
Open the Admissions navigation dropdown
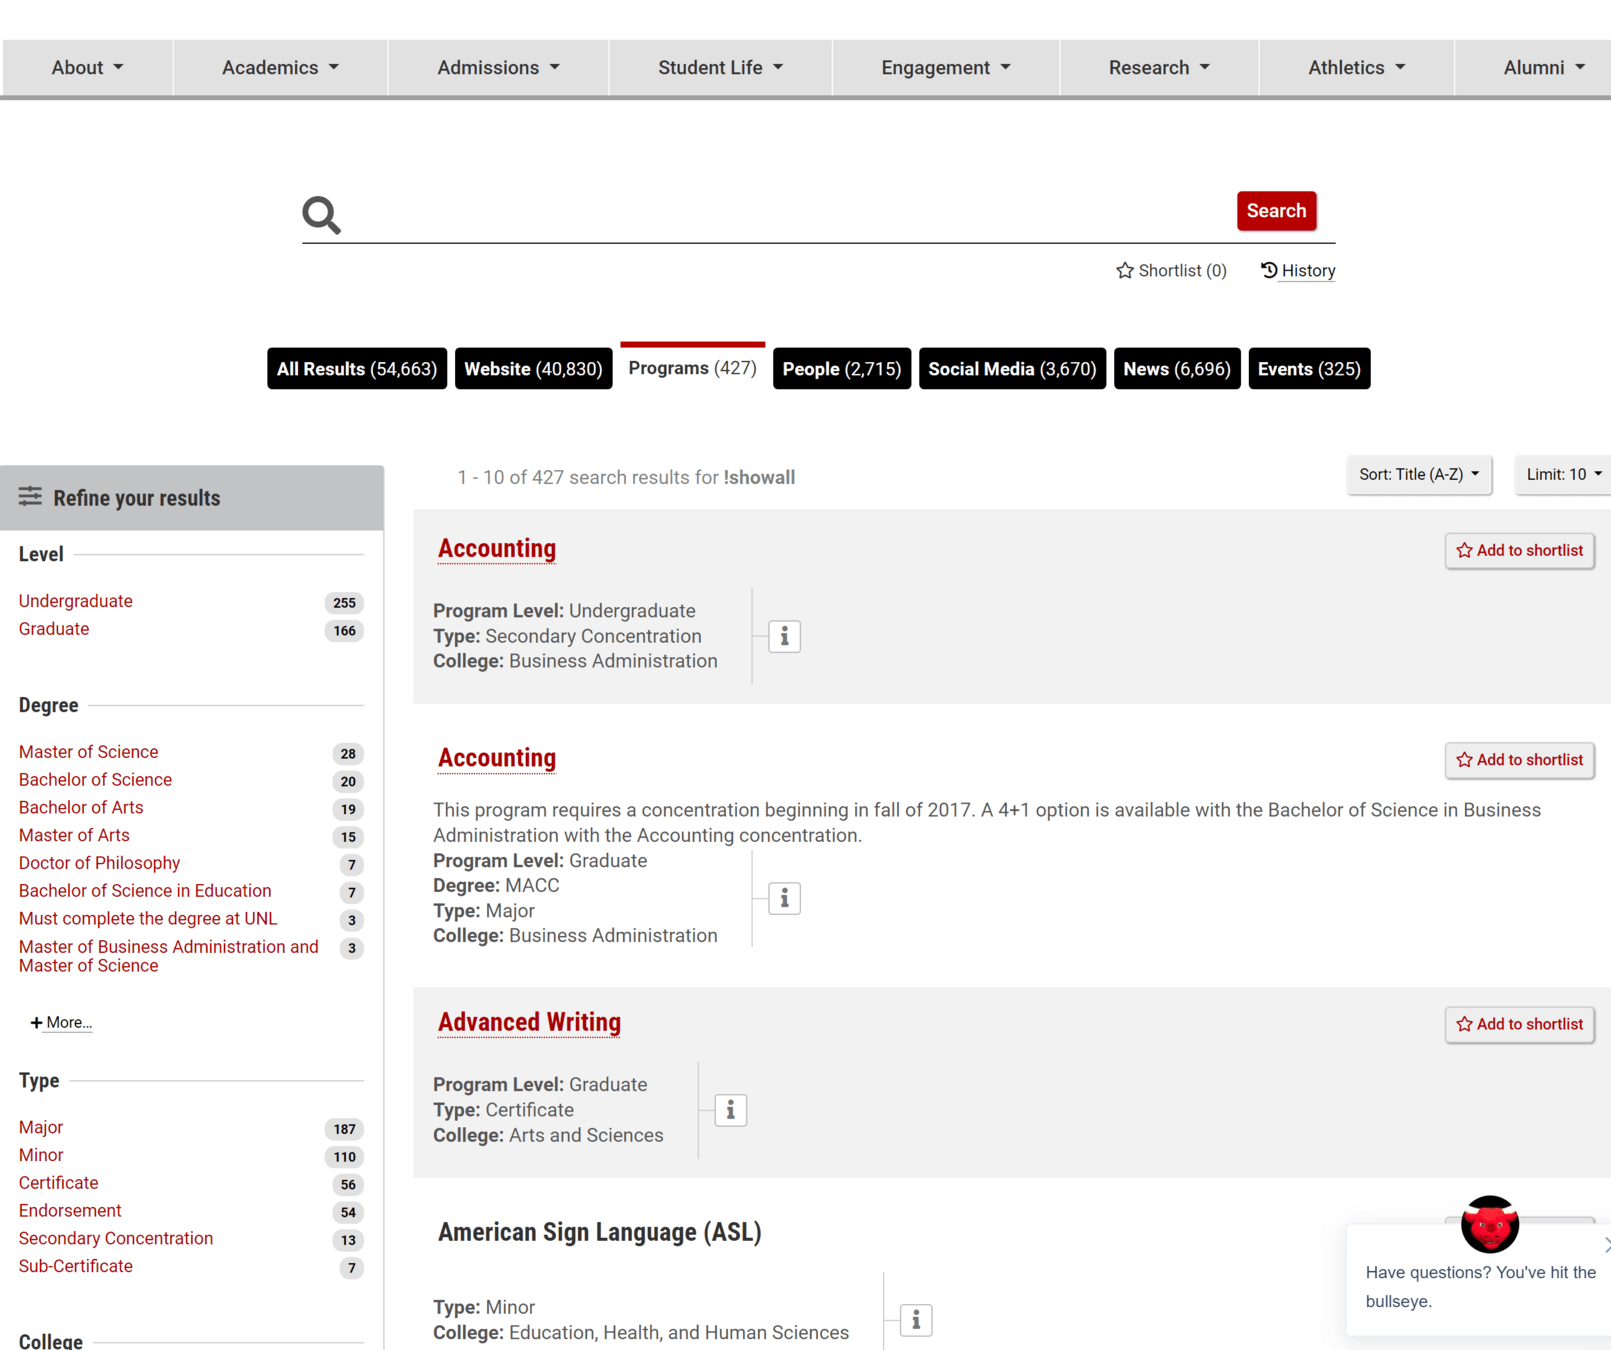click(498, 67)
